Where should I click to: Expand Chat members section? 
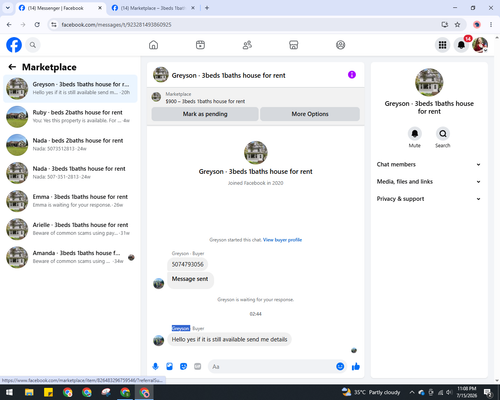point(429,164)
